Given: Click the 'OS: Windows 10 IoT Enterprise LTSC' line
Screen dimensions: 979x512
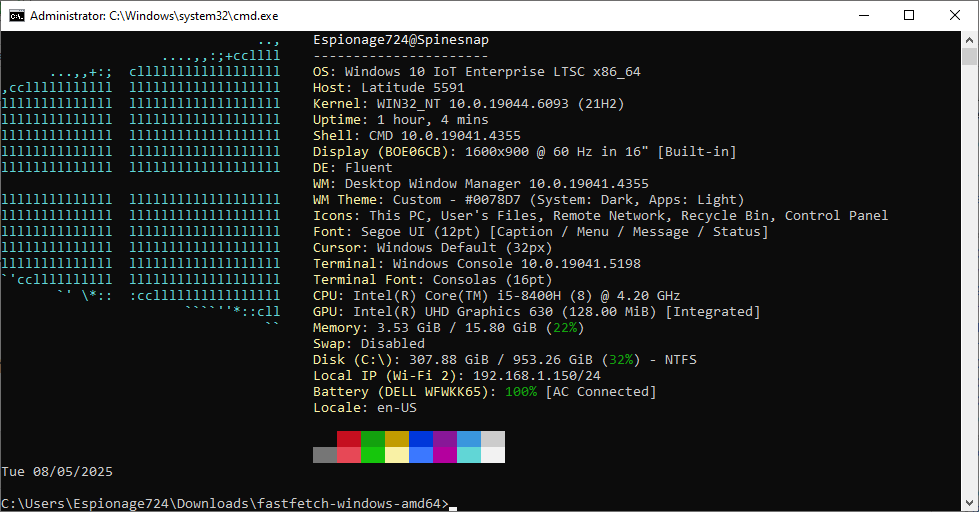Looking at the screenshot, I should coord(477,72).
